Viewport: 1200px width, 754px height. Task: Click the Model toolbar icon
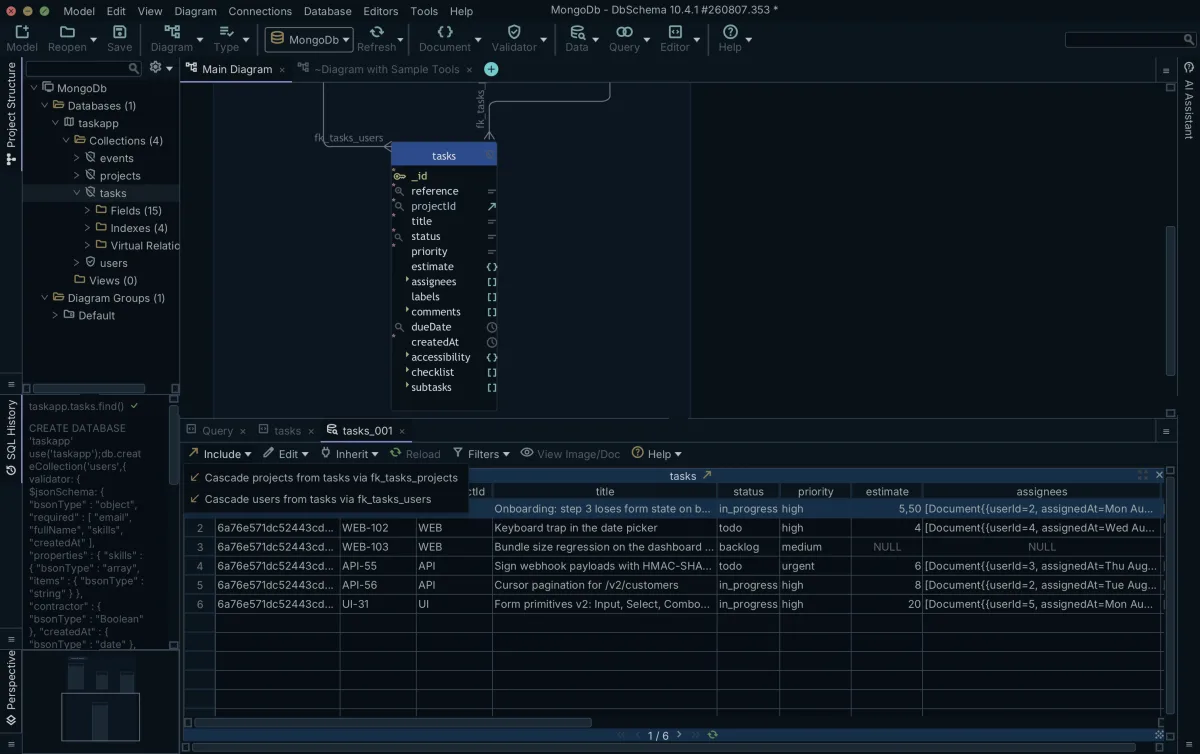coord(22,32)
